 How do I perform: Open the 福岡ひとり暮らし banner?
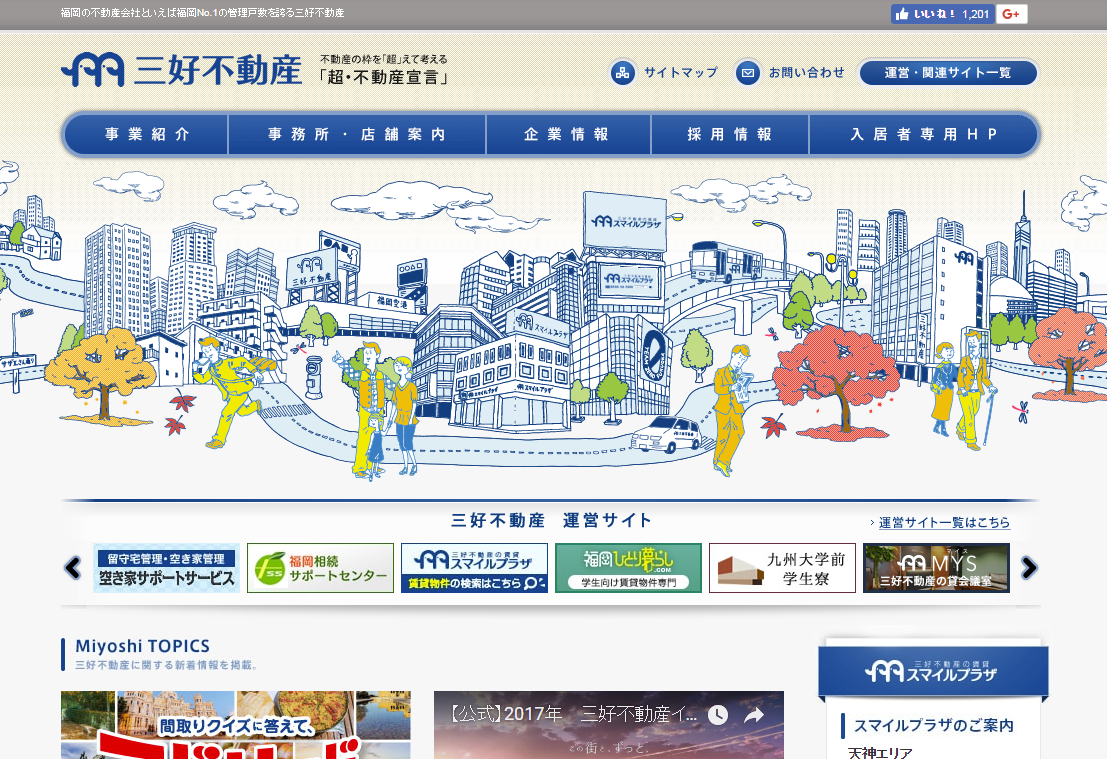(x=628, y=568)
